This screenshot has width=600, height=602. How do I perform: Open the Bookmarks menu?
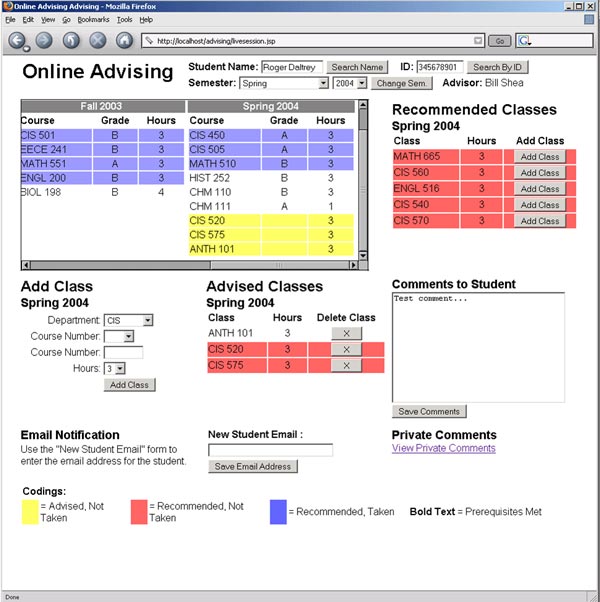pos(93,20)
